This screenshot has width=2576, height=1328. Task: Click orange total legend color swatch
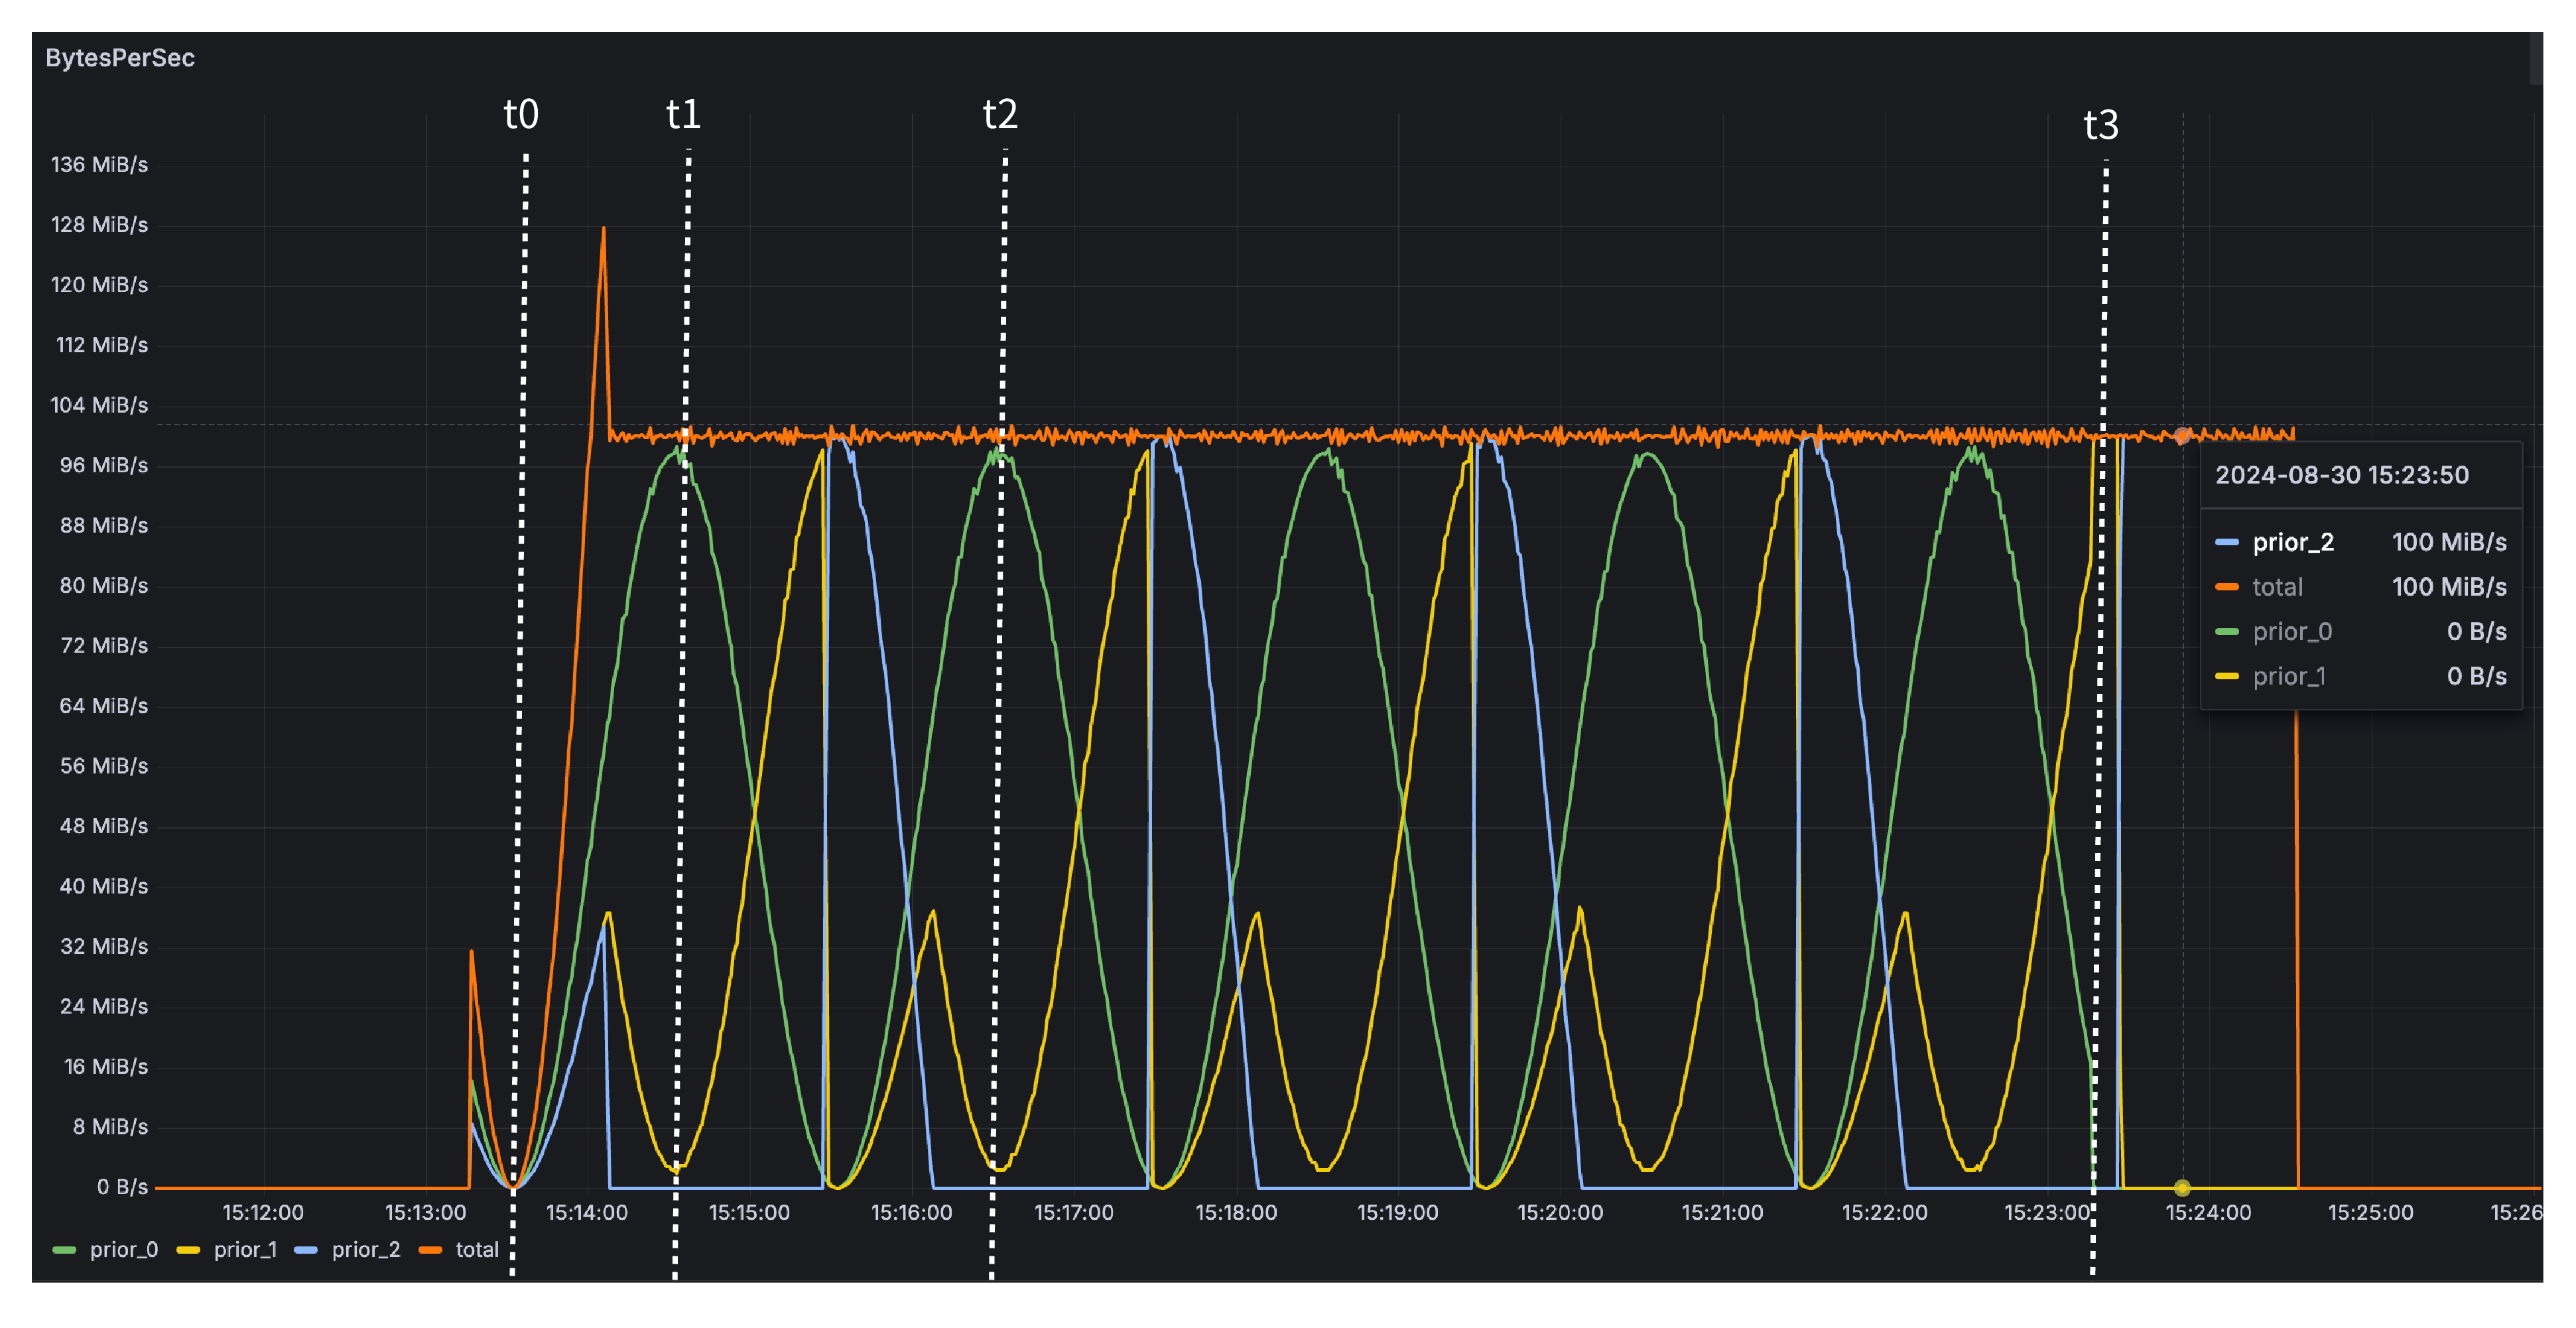coord(430,1250)
